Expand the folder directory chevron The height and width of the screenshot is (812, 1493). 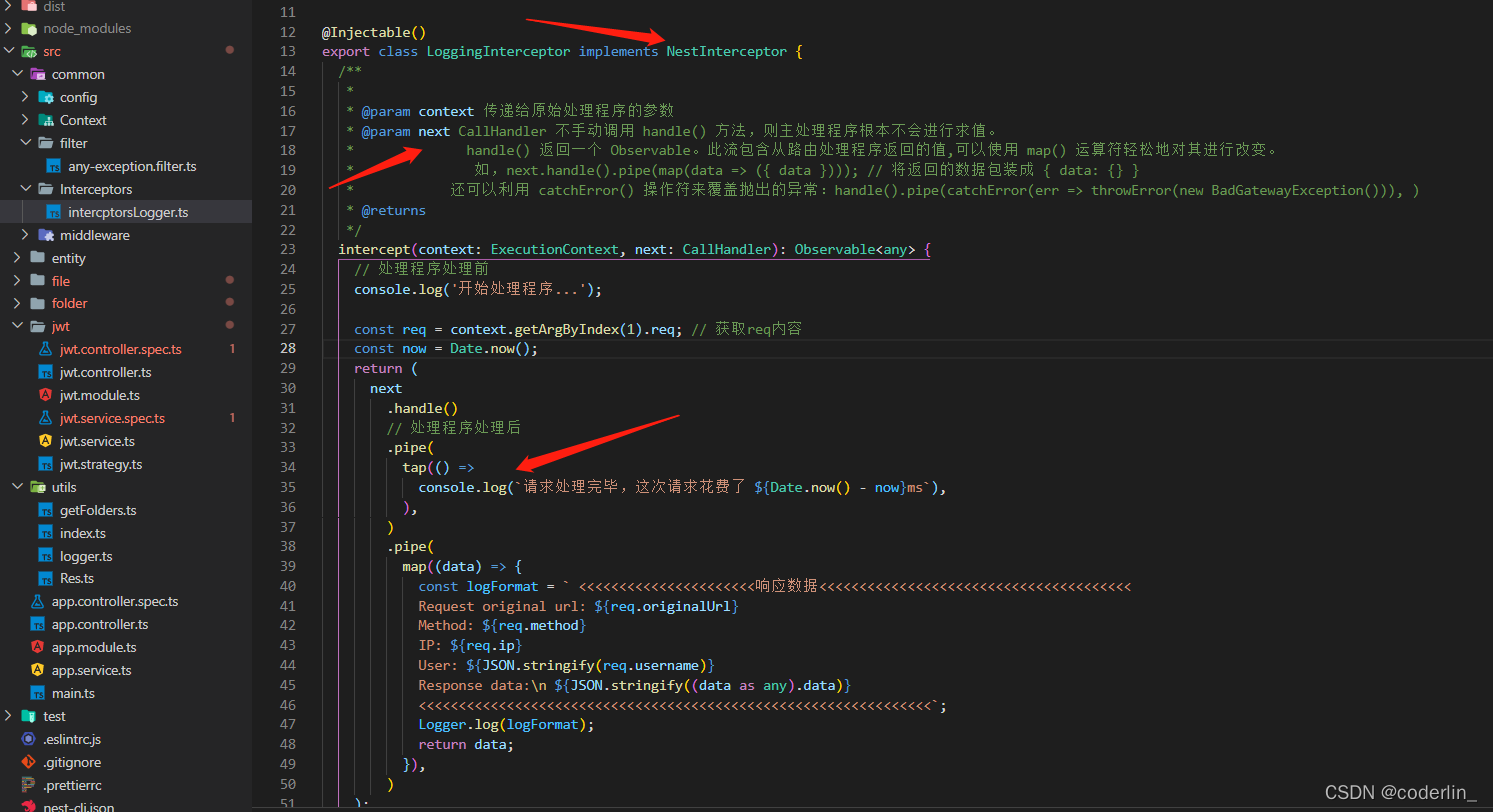point(17,303)
